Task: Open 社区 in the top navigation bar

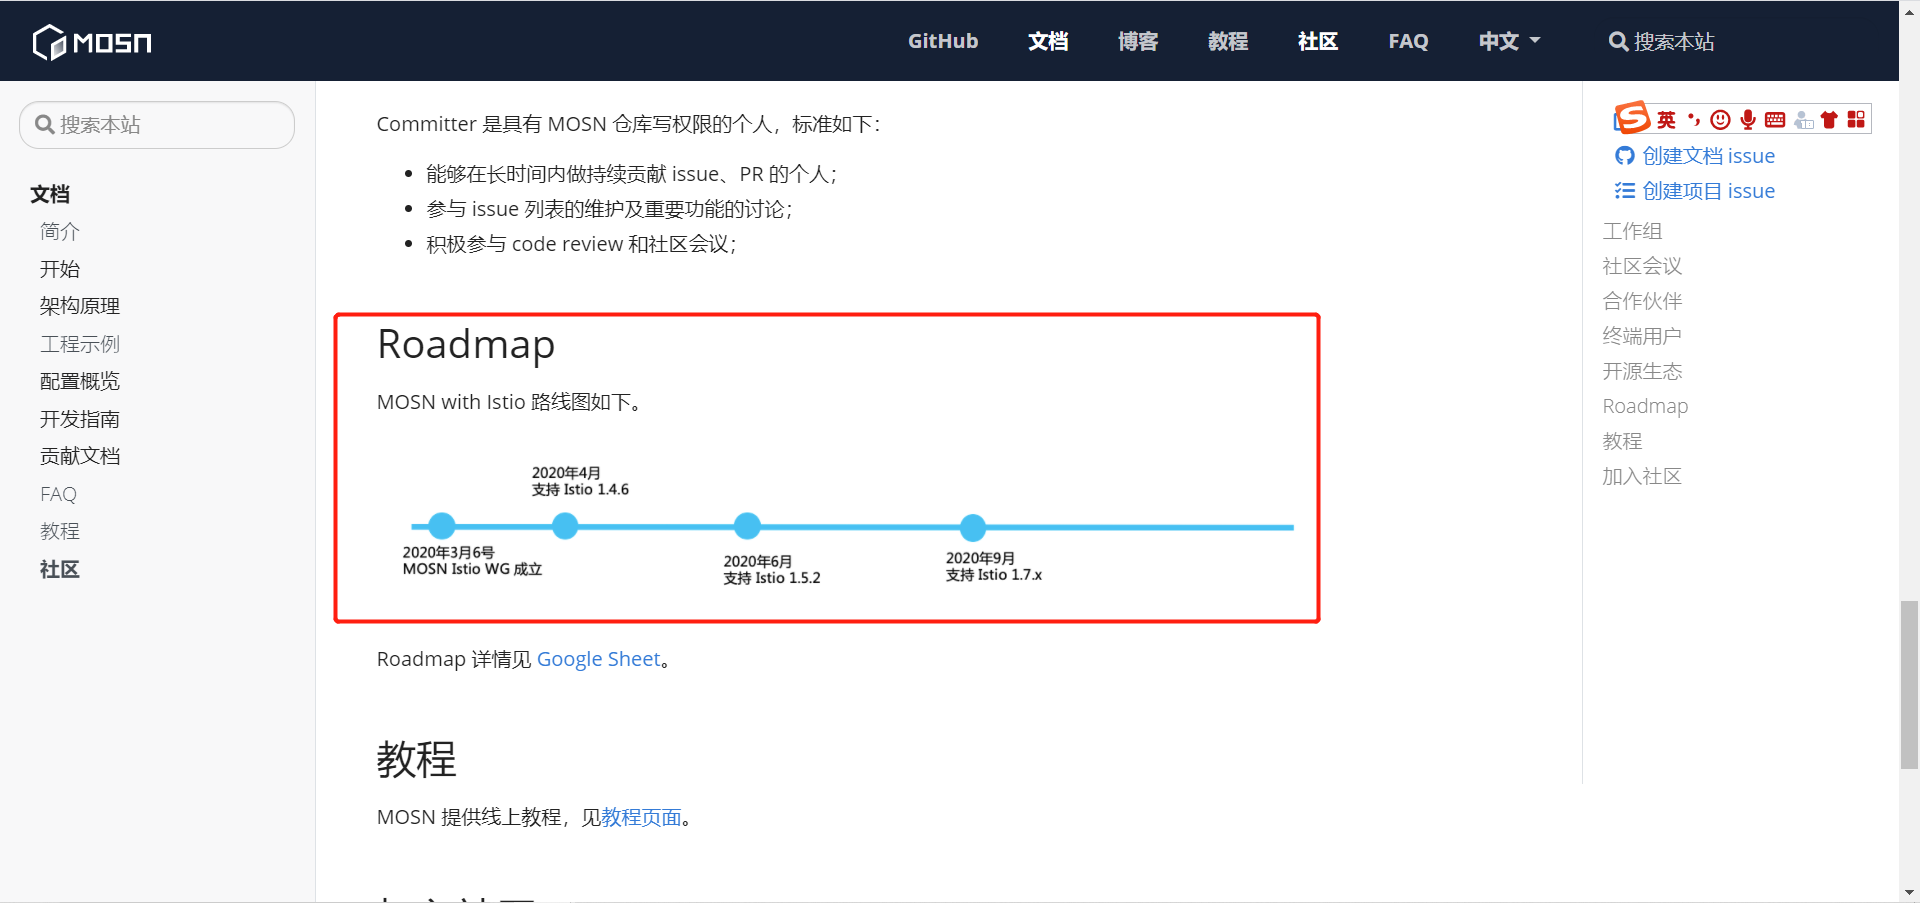Action: click(x=1318, y=41)
